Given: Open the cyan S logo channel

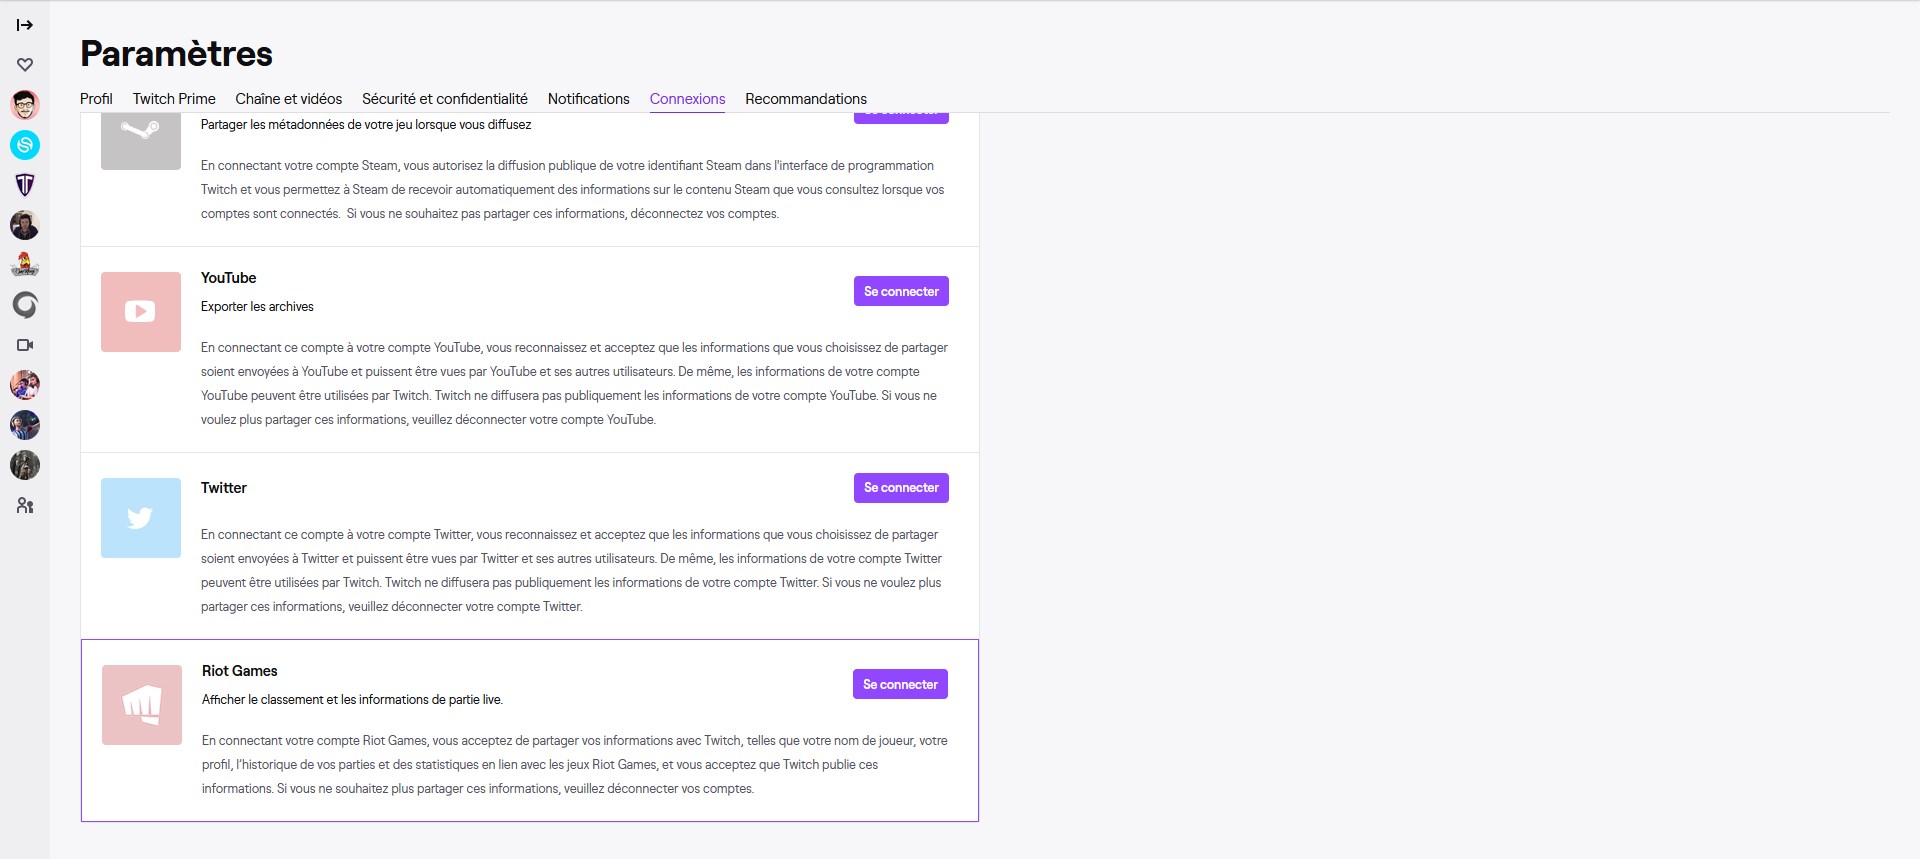Looking at the screenshot, I should tap(25, 145).
